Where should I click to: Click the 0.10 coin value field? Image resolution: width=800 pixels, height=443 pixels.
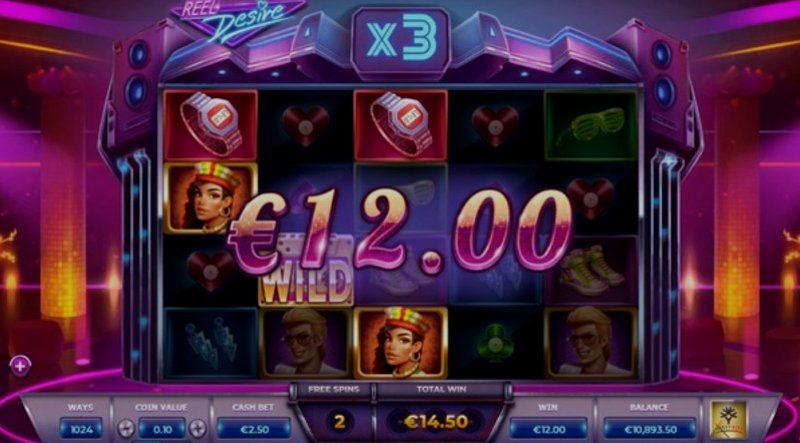pos(162,428)
